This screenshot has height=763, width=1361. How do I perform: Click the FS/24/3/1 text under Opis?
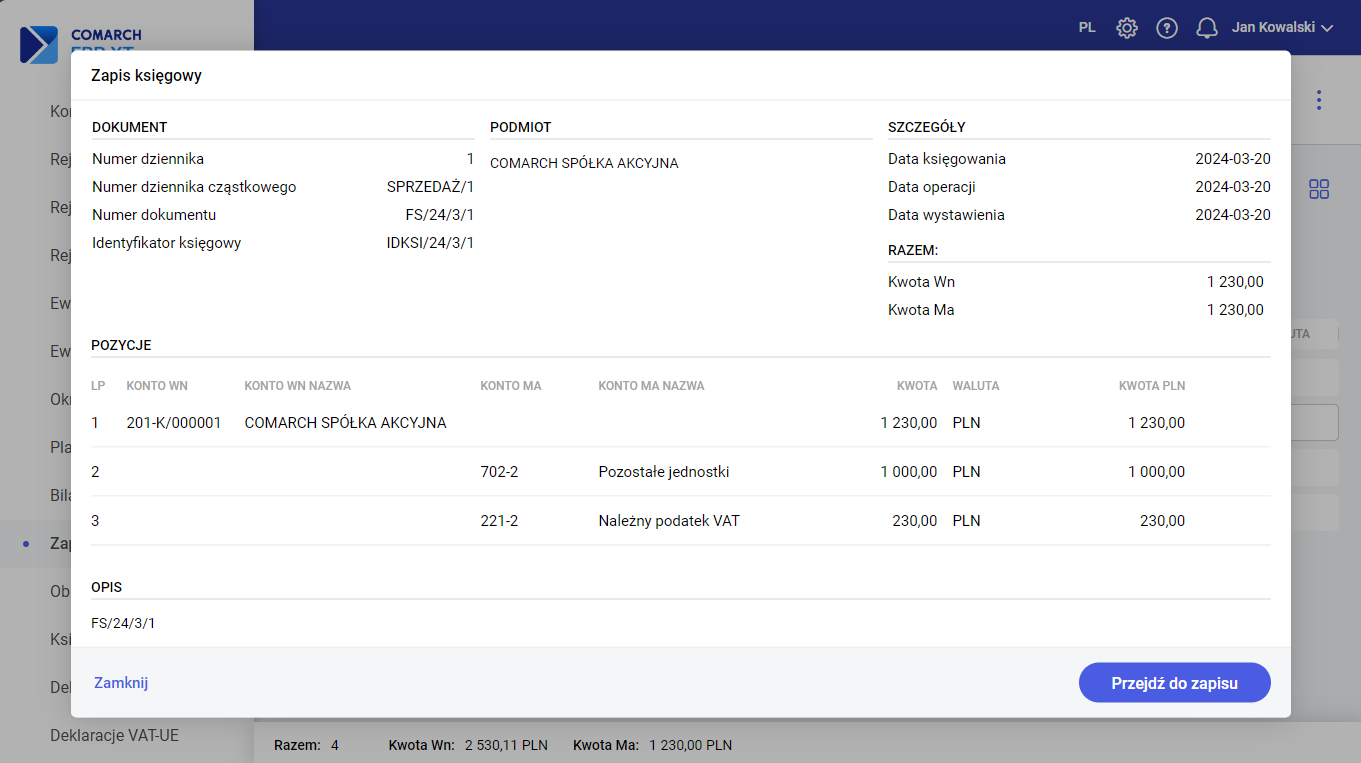coord(123,623)
